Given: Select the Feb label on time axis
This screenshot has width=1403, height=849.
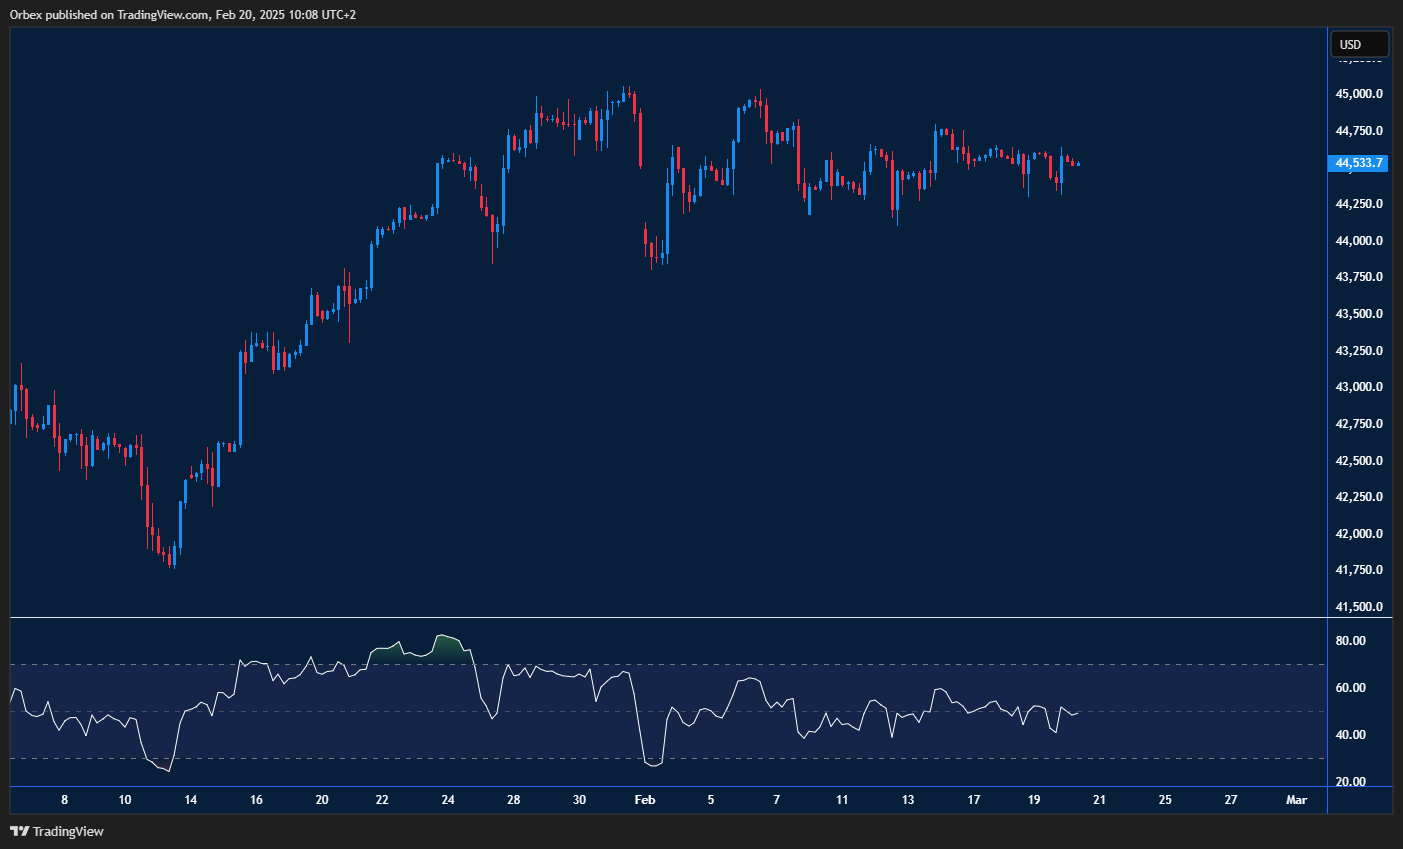Looking at the screenshot, I should pyautogui.click(x=644, y=800).
